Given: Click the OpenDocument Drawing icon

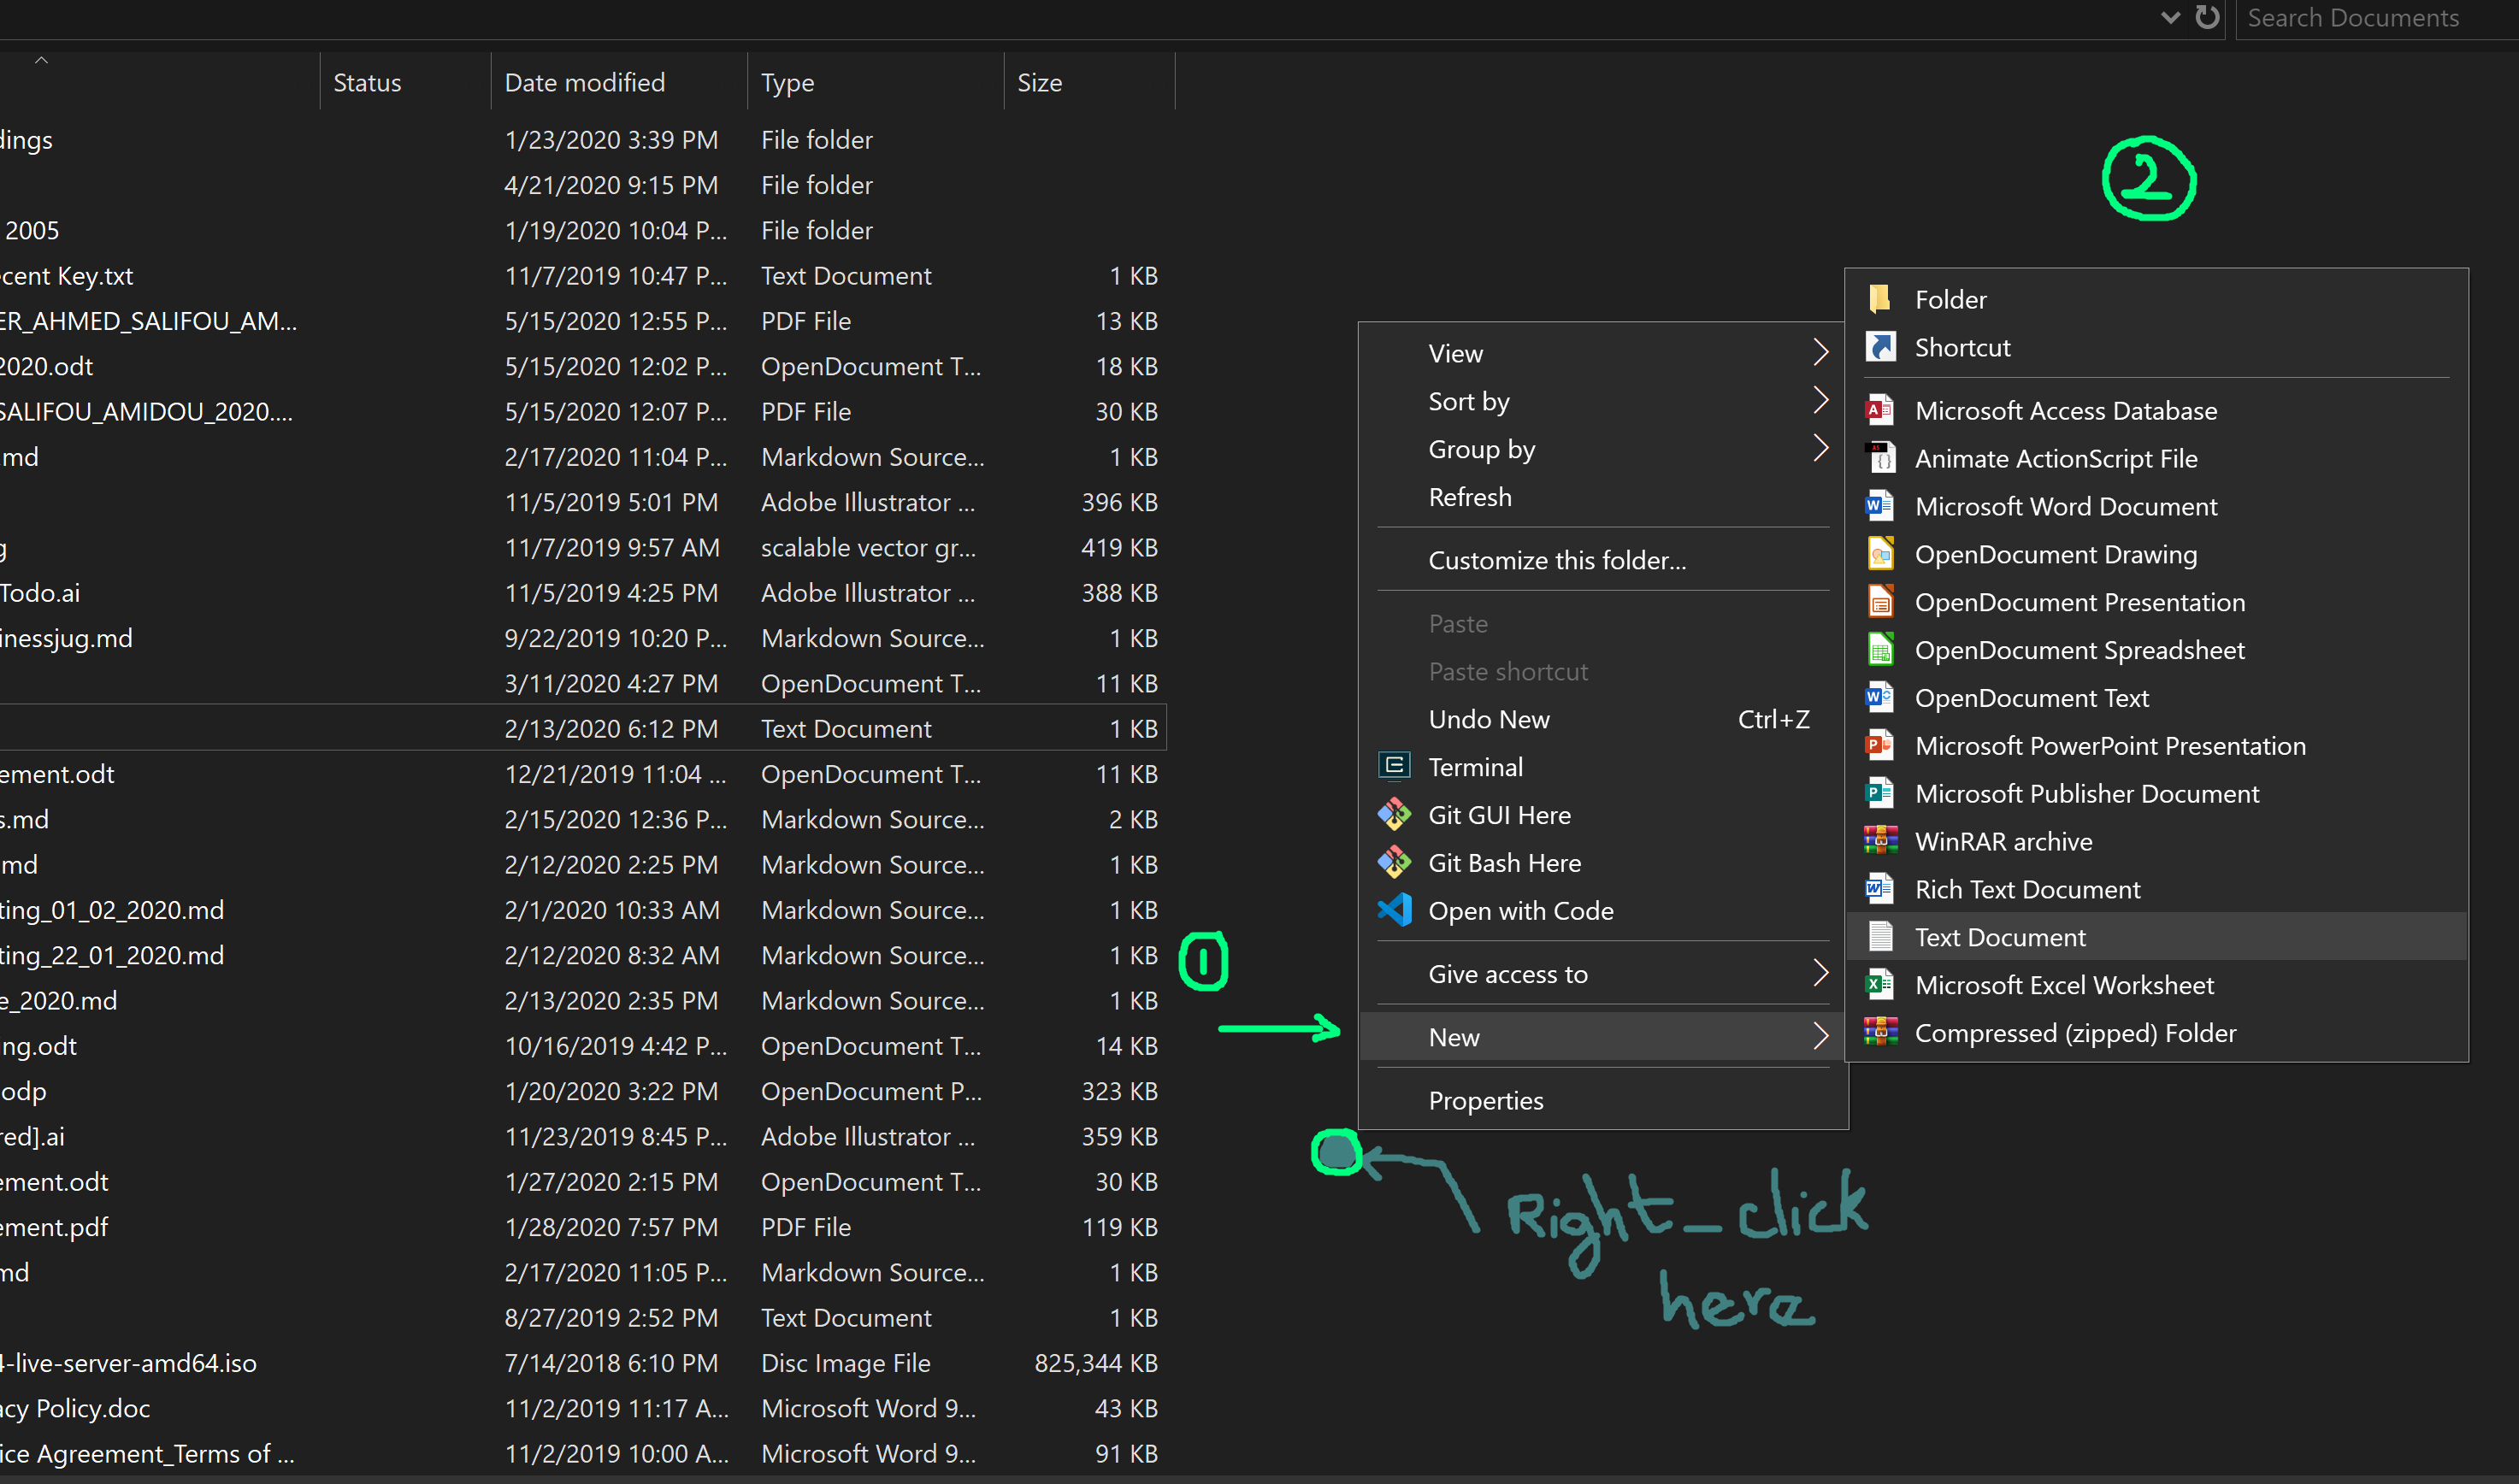Looking at the screenshot, I should point(1879,554).
